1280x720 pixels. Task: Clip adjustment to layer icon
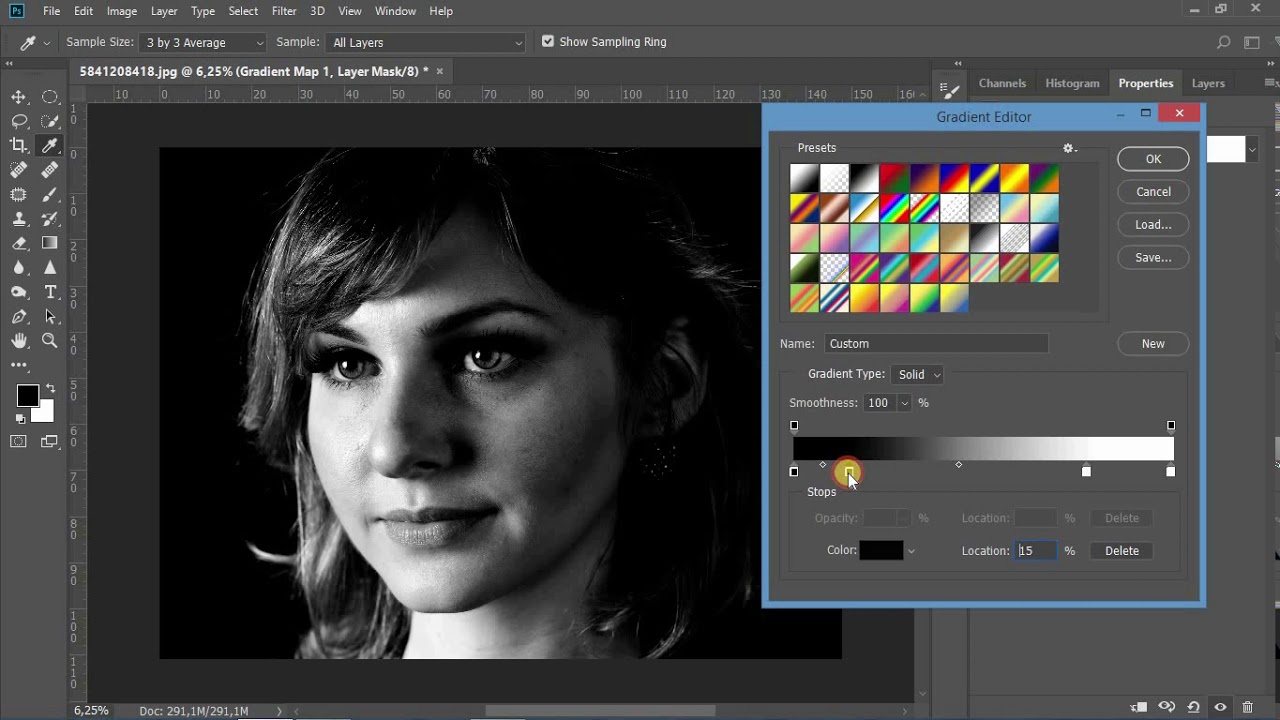click(1139, 707)
